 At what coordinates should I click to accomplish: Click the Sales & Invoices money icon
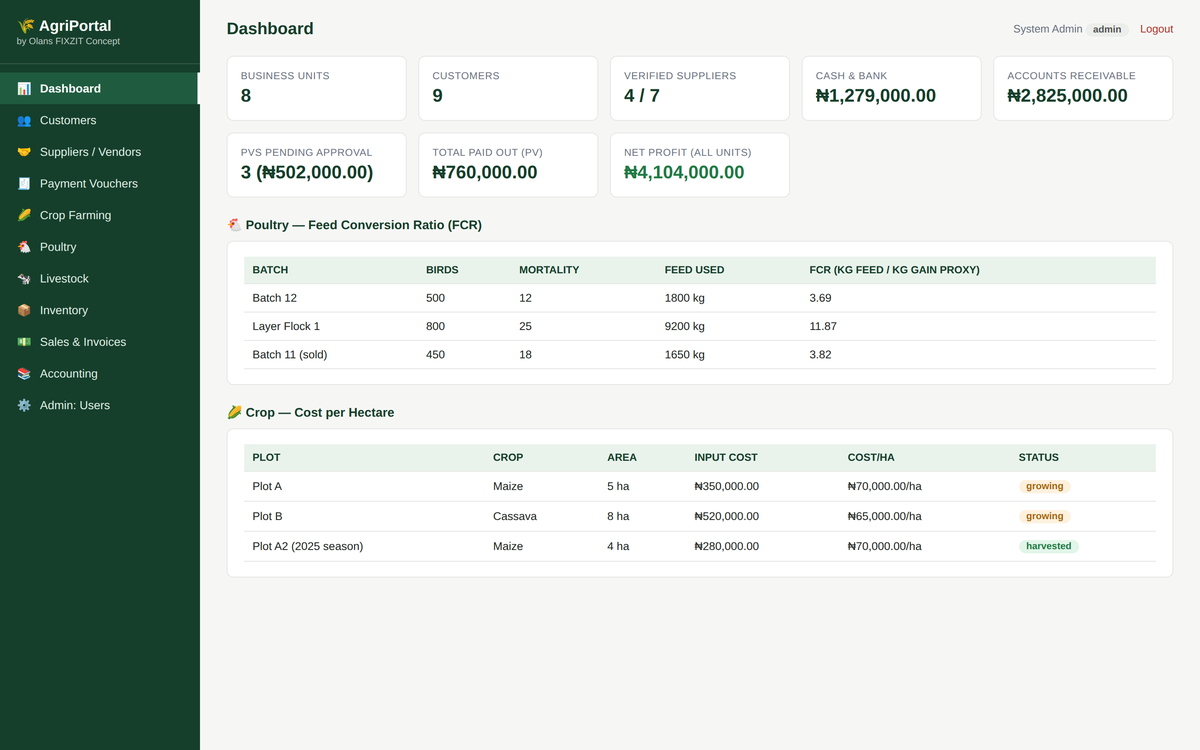[24, 342]
